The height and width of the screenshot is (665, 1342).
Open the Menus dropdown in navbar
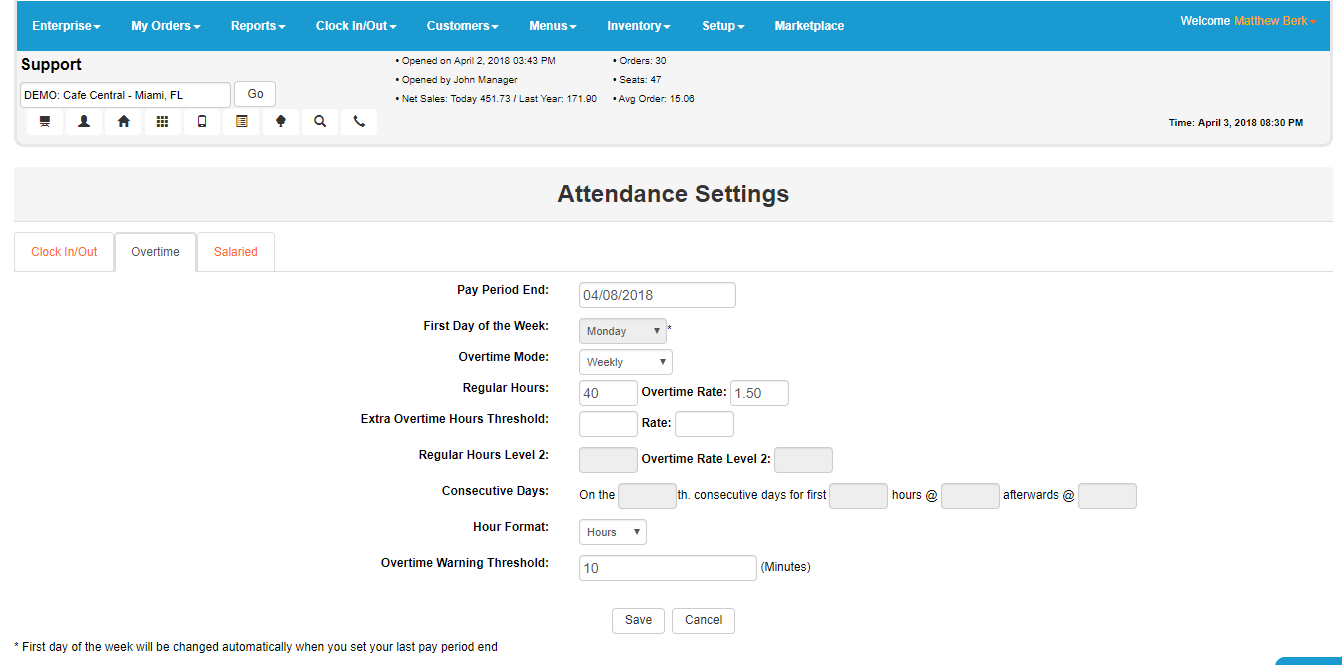click(x=553, y=26)
